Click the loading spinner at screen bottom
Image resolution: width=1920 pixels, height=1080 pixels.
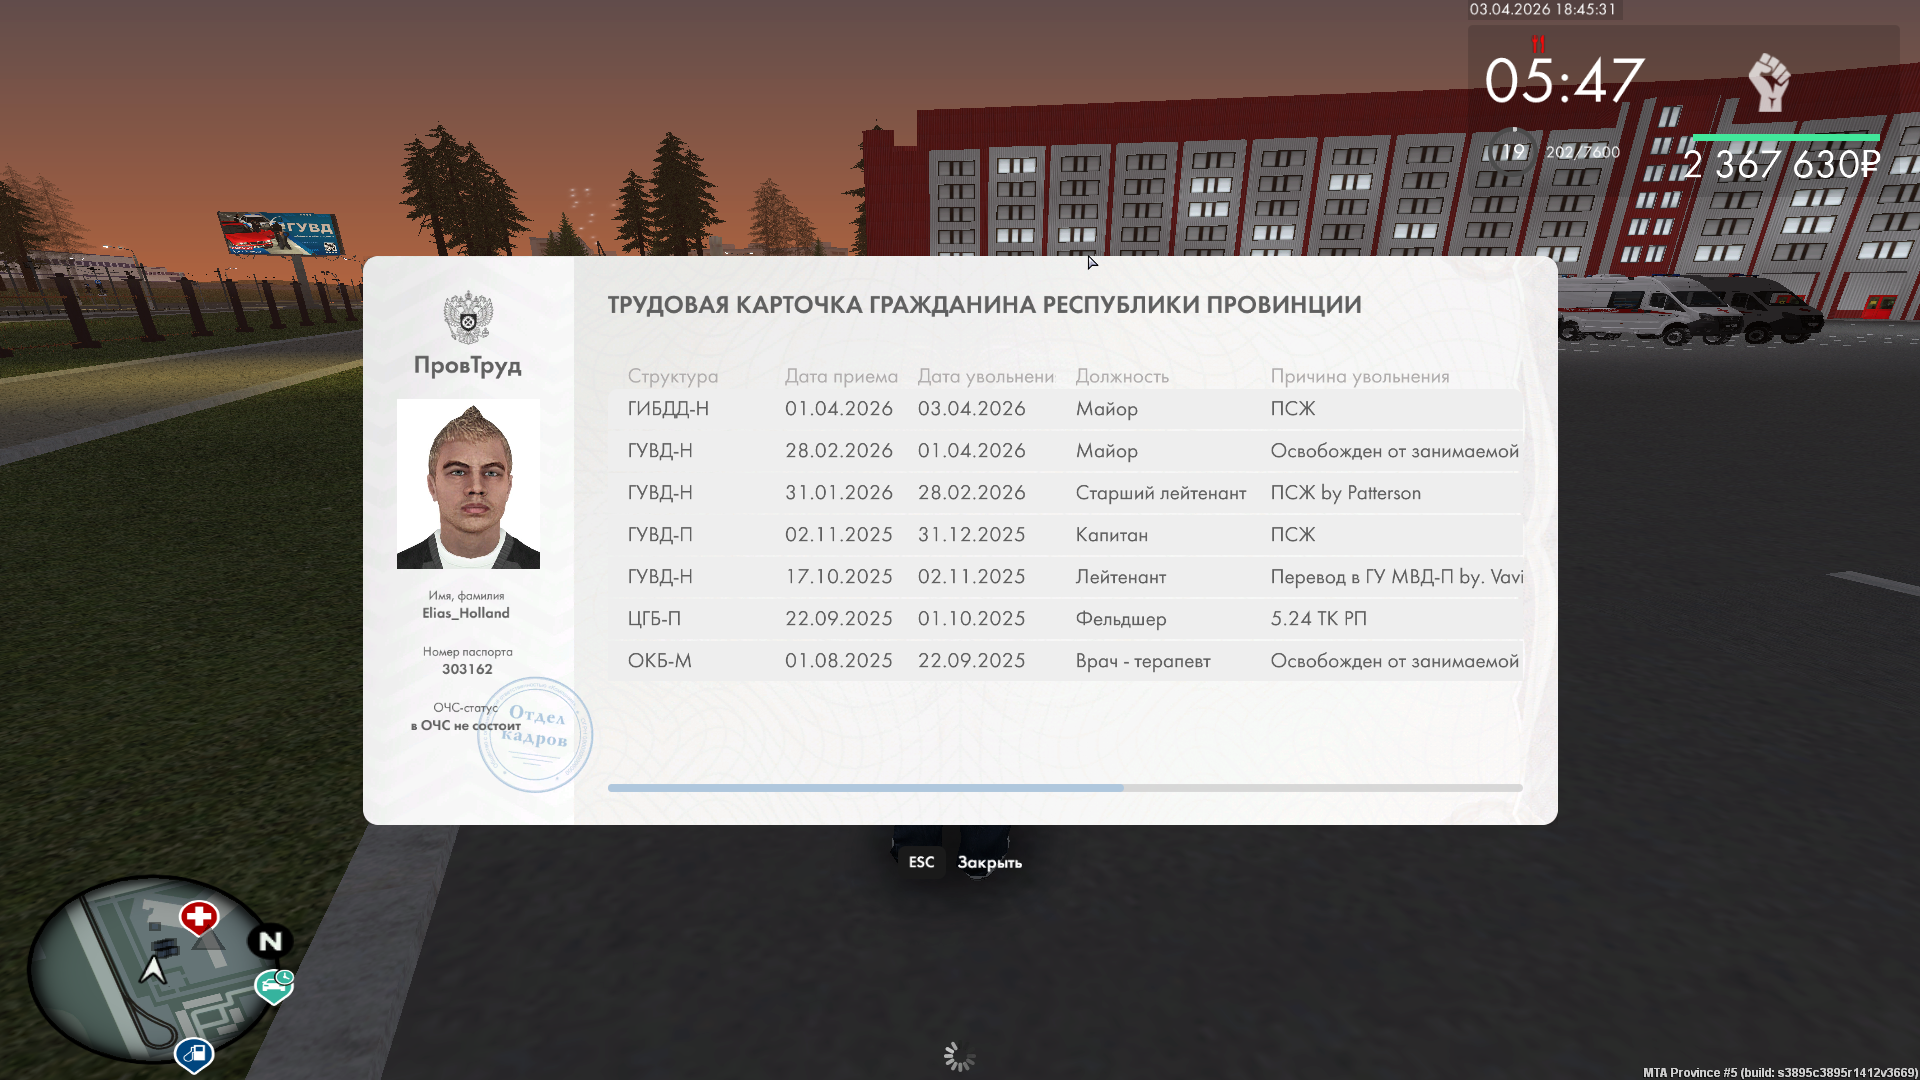[959, 1057]
